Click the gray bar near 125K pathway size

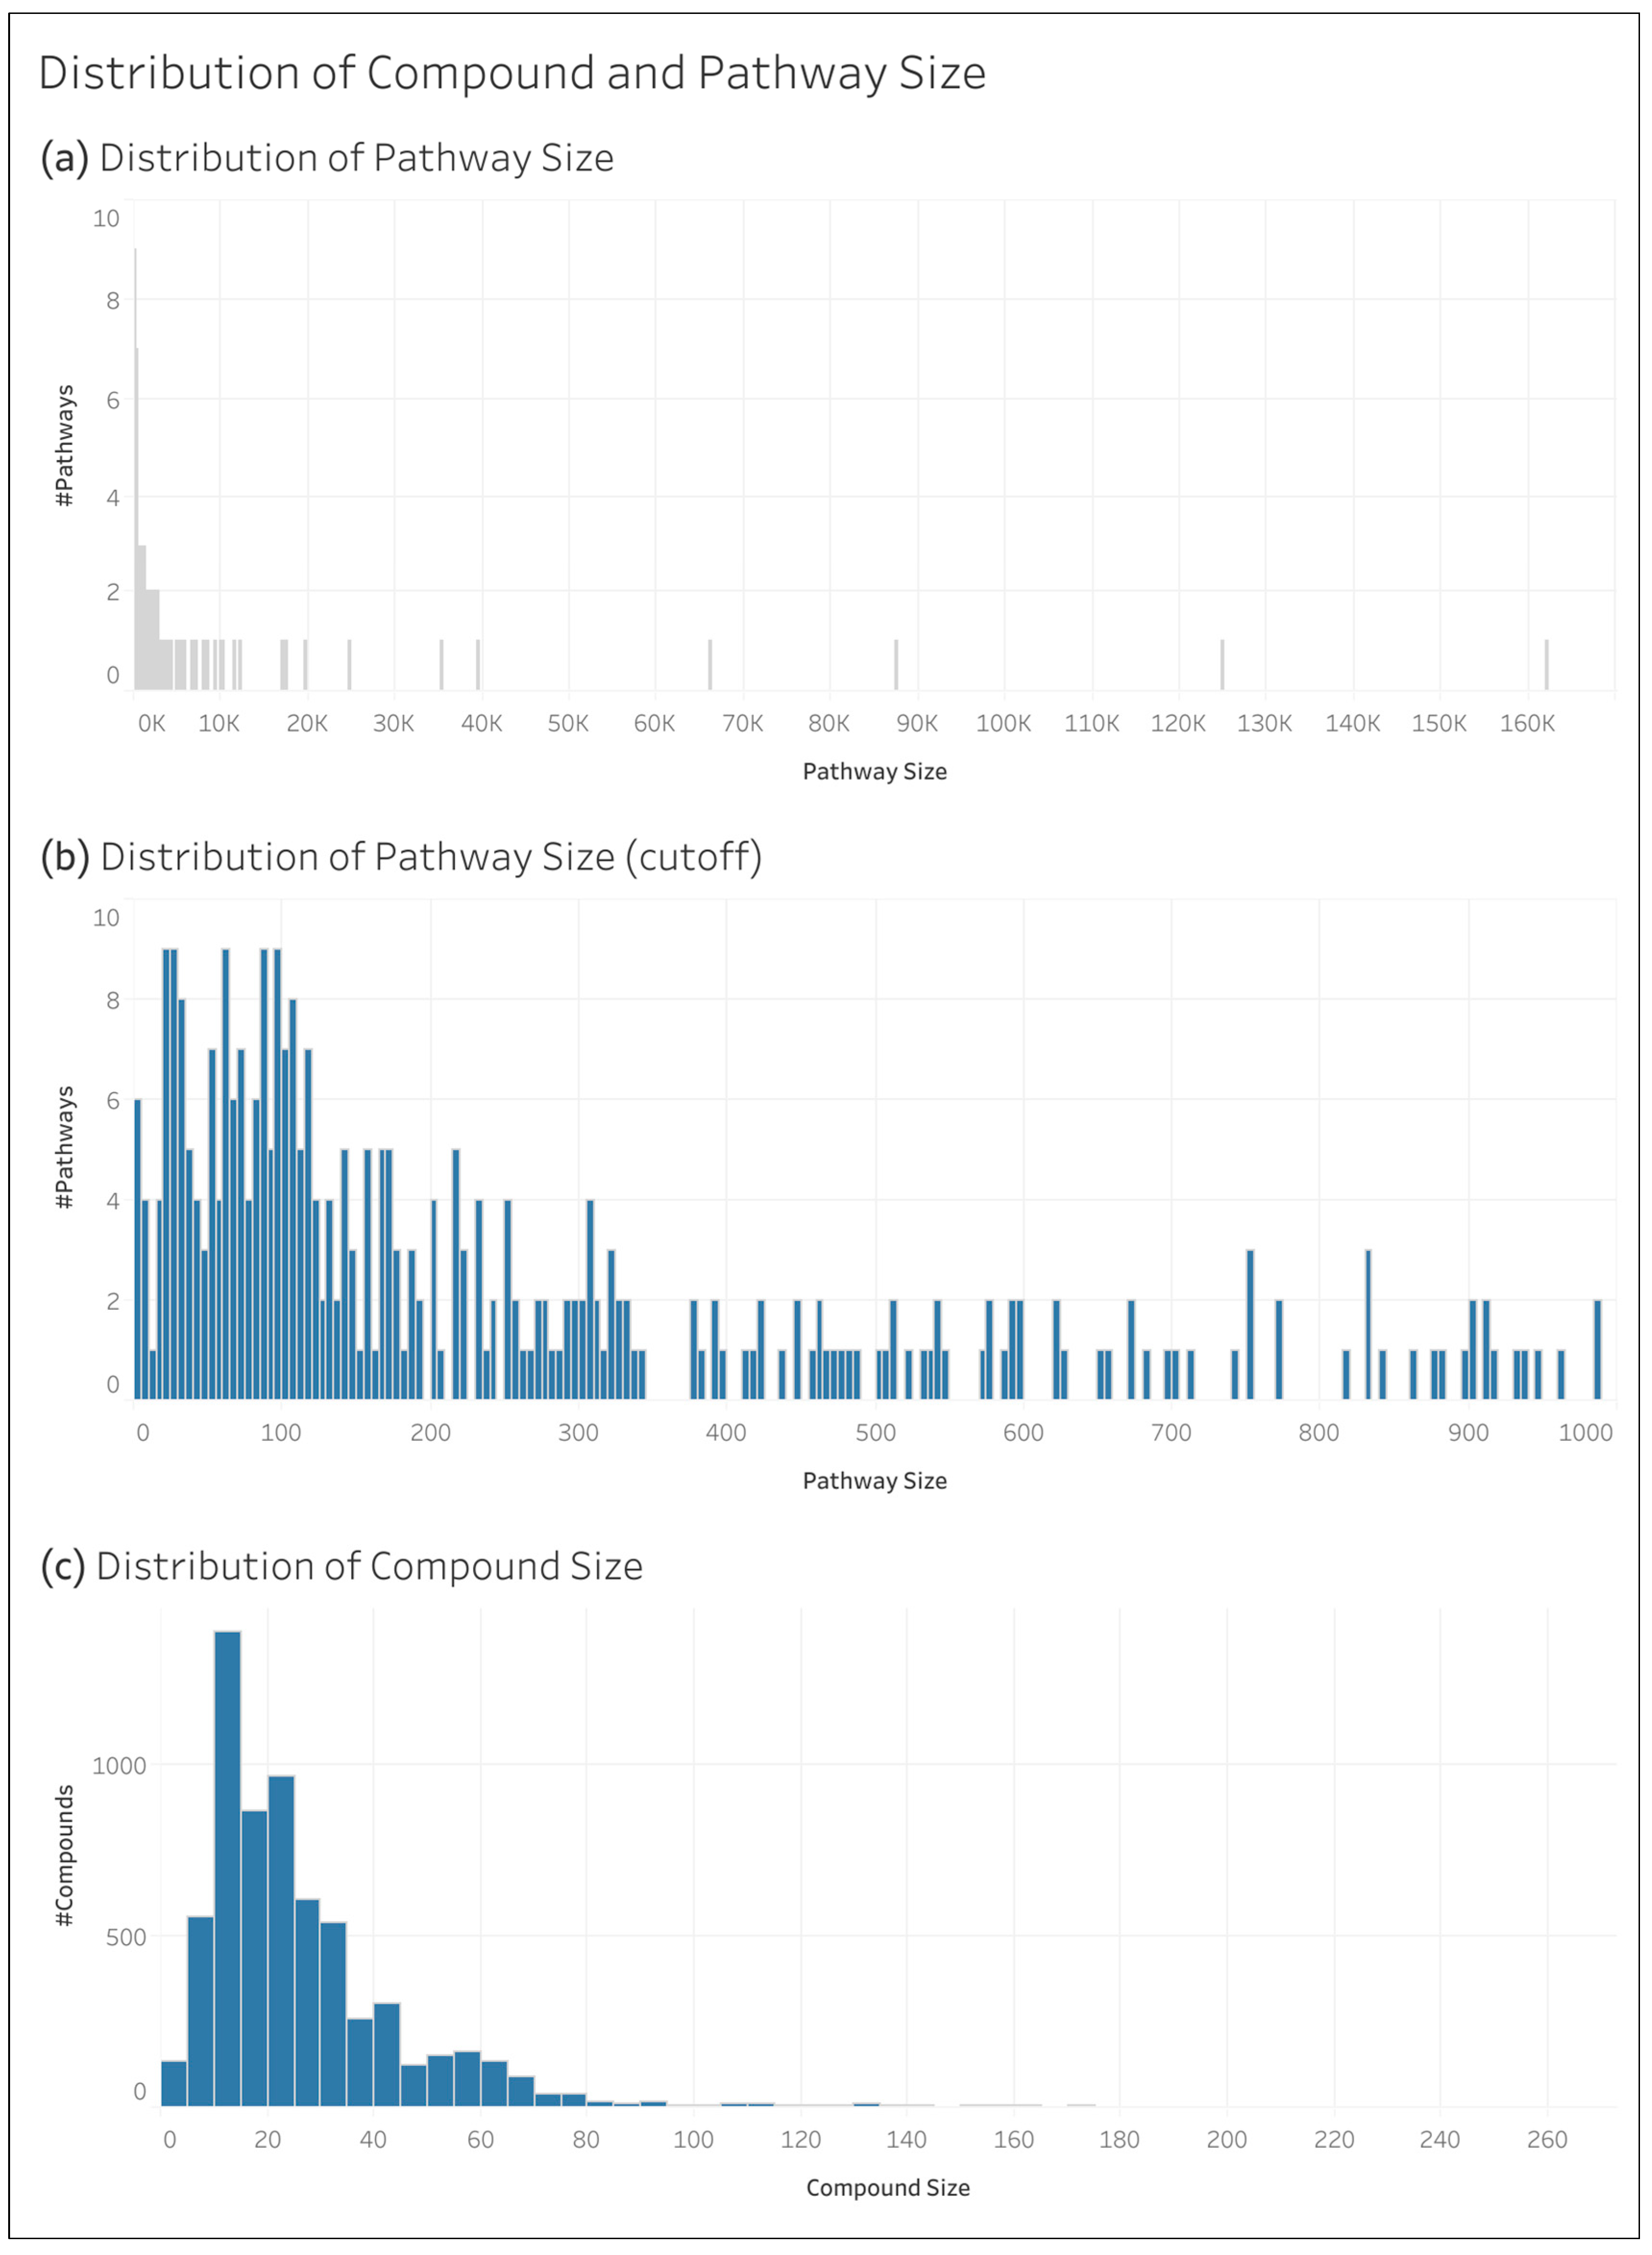pyautogui.click(x=1222, y=665)
